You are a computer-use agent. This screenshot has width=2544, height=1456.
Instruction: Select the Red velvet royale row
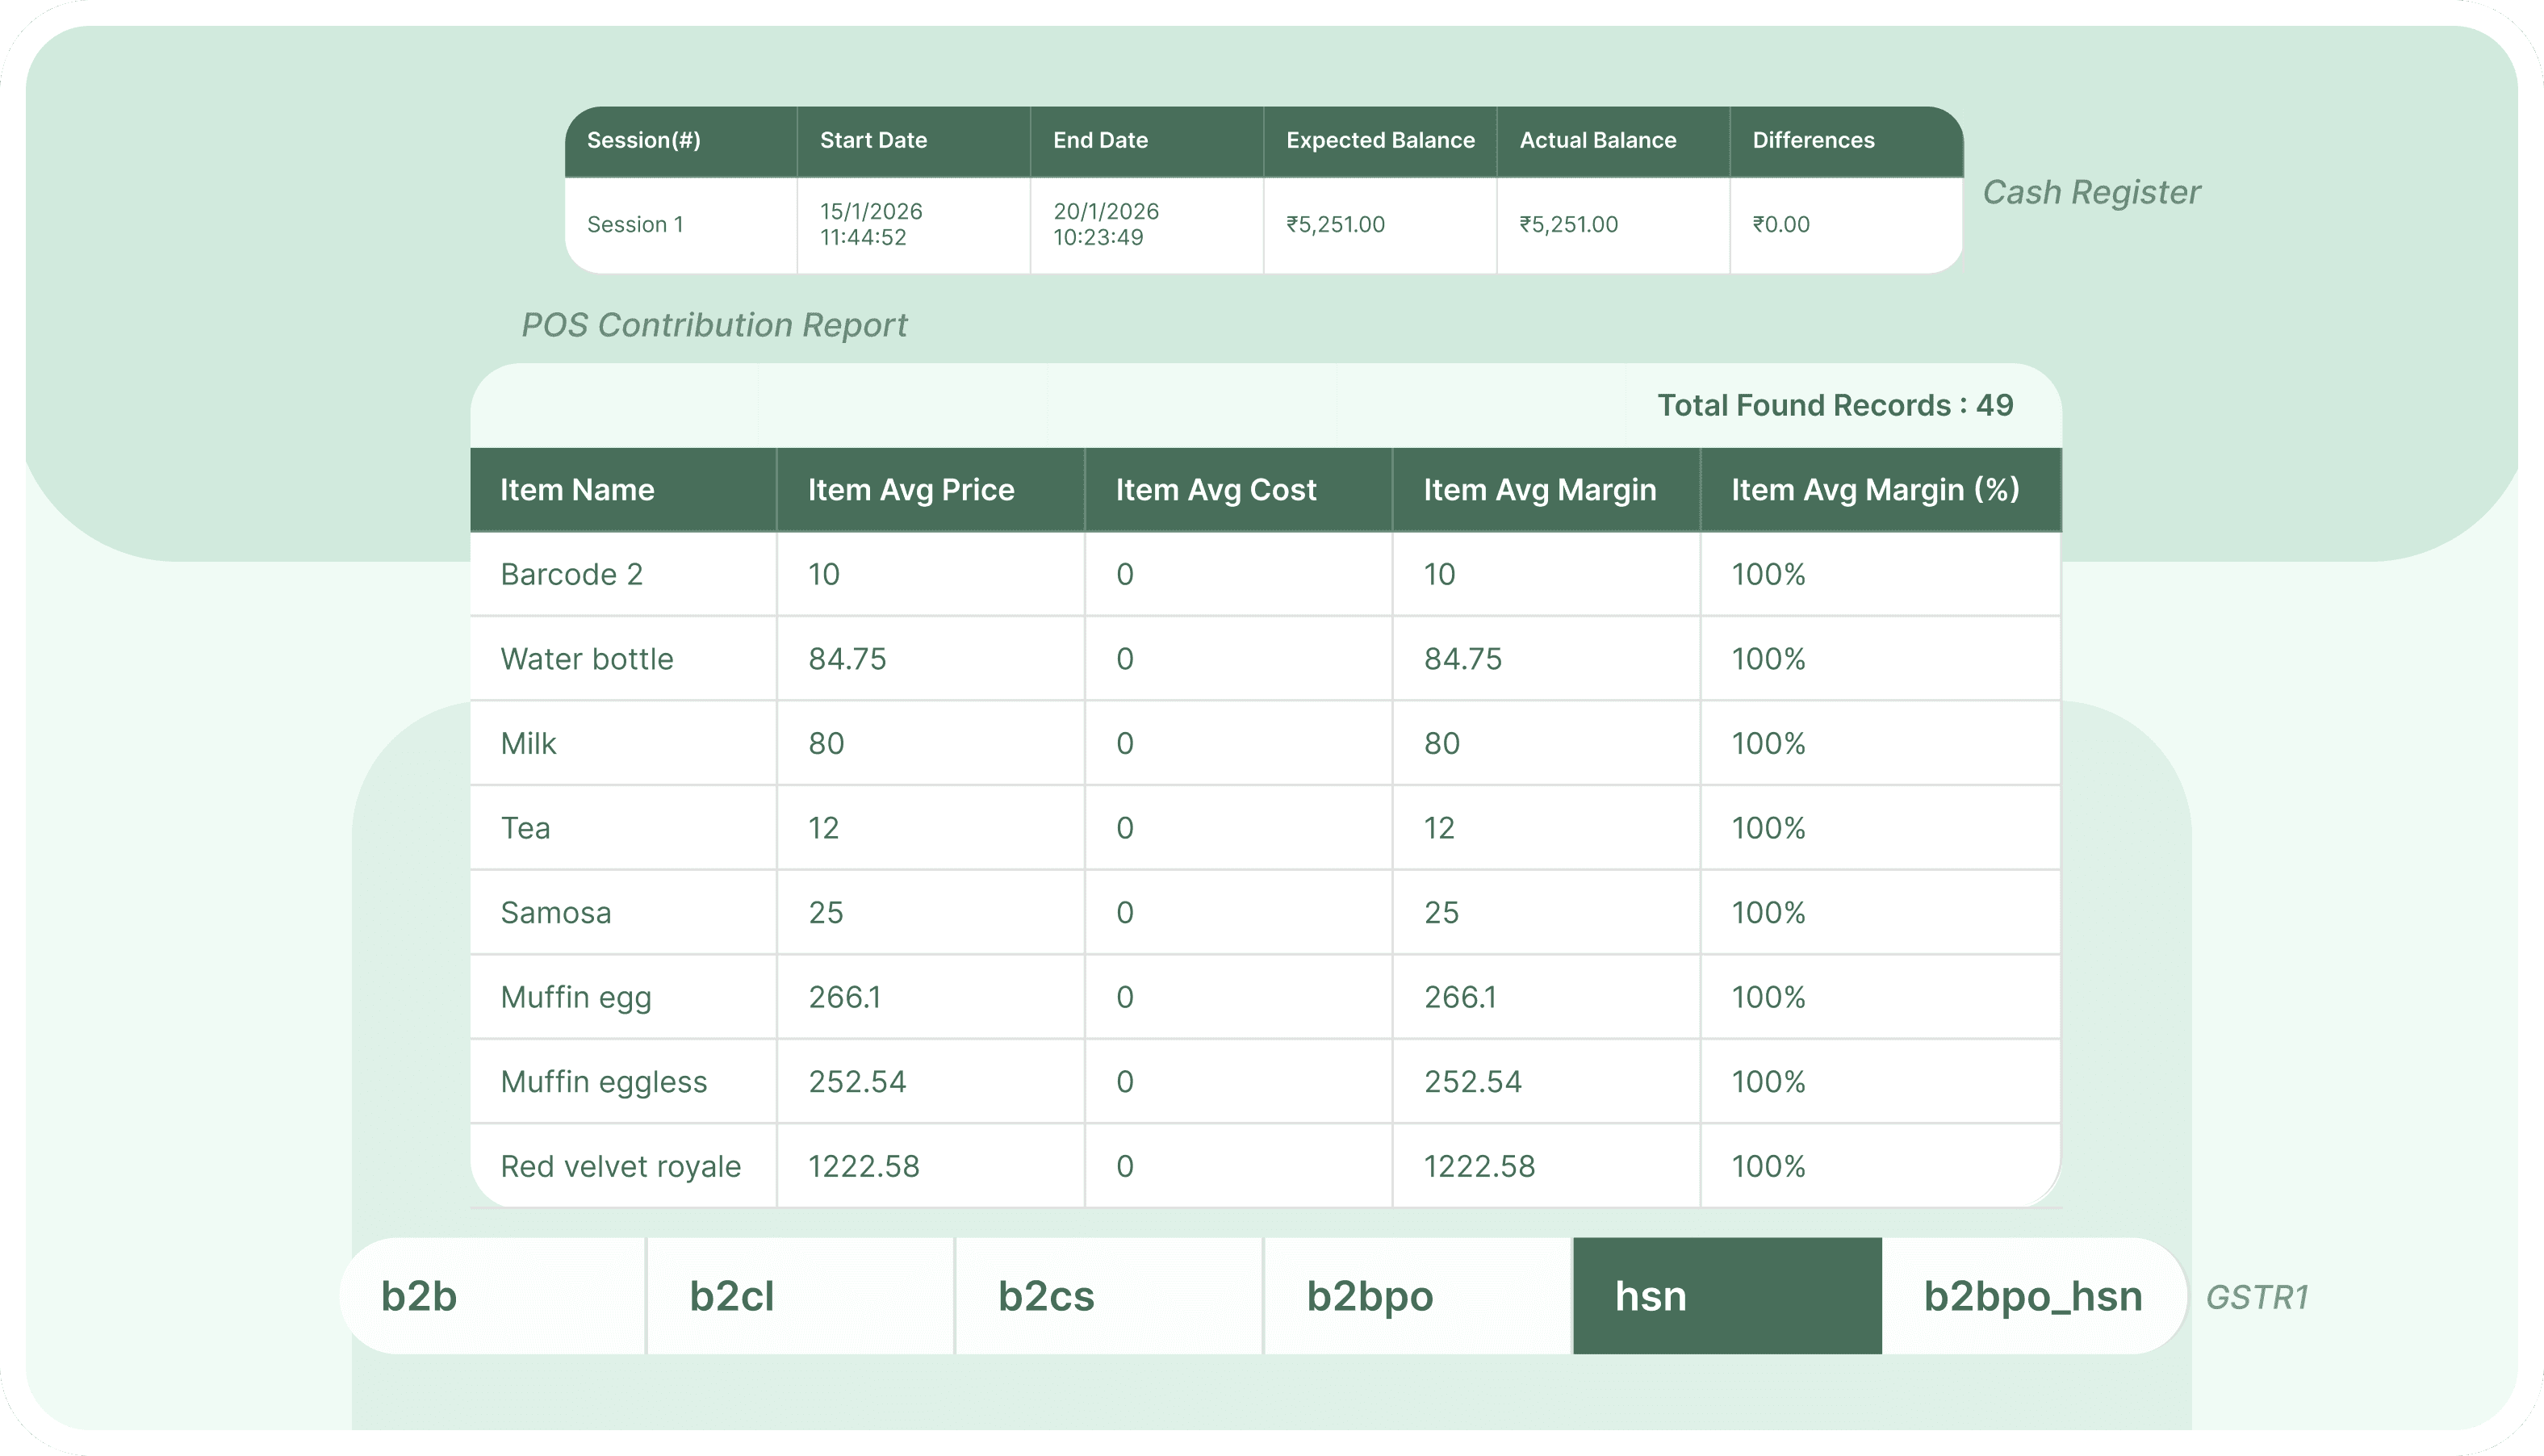tap(620, 1166)
